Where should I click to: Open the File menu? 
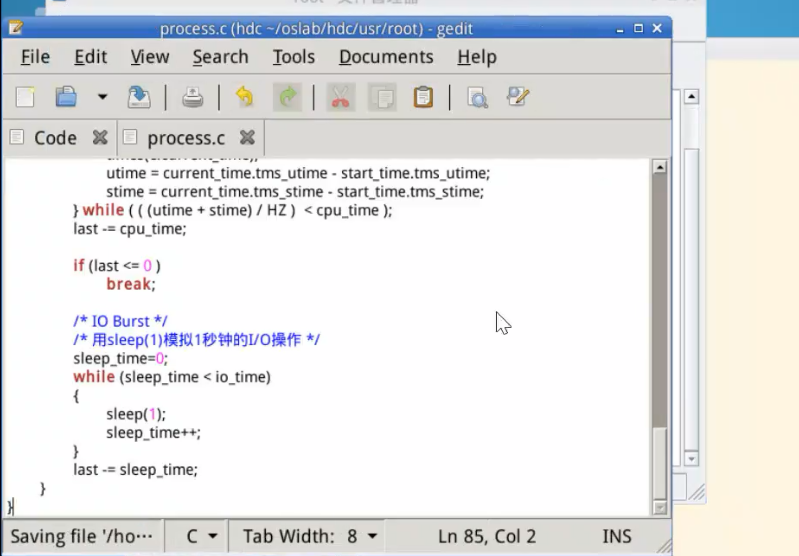click(35, 57)
